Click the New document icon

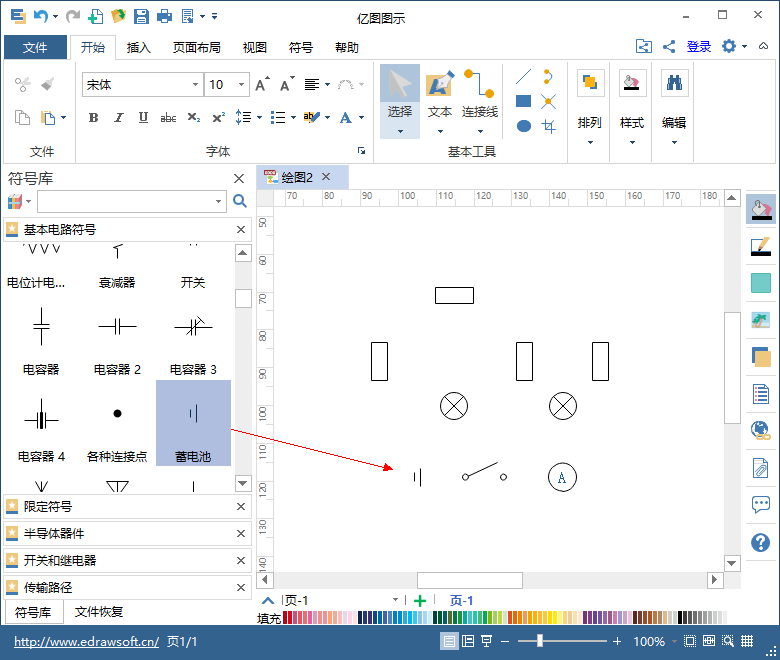(x=96, y=16)
